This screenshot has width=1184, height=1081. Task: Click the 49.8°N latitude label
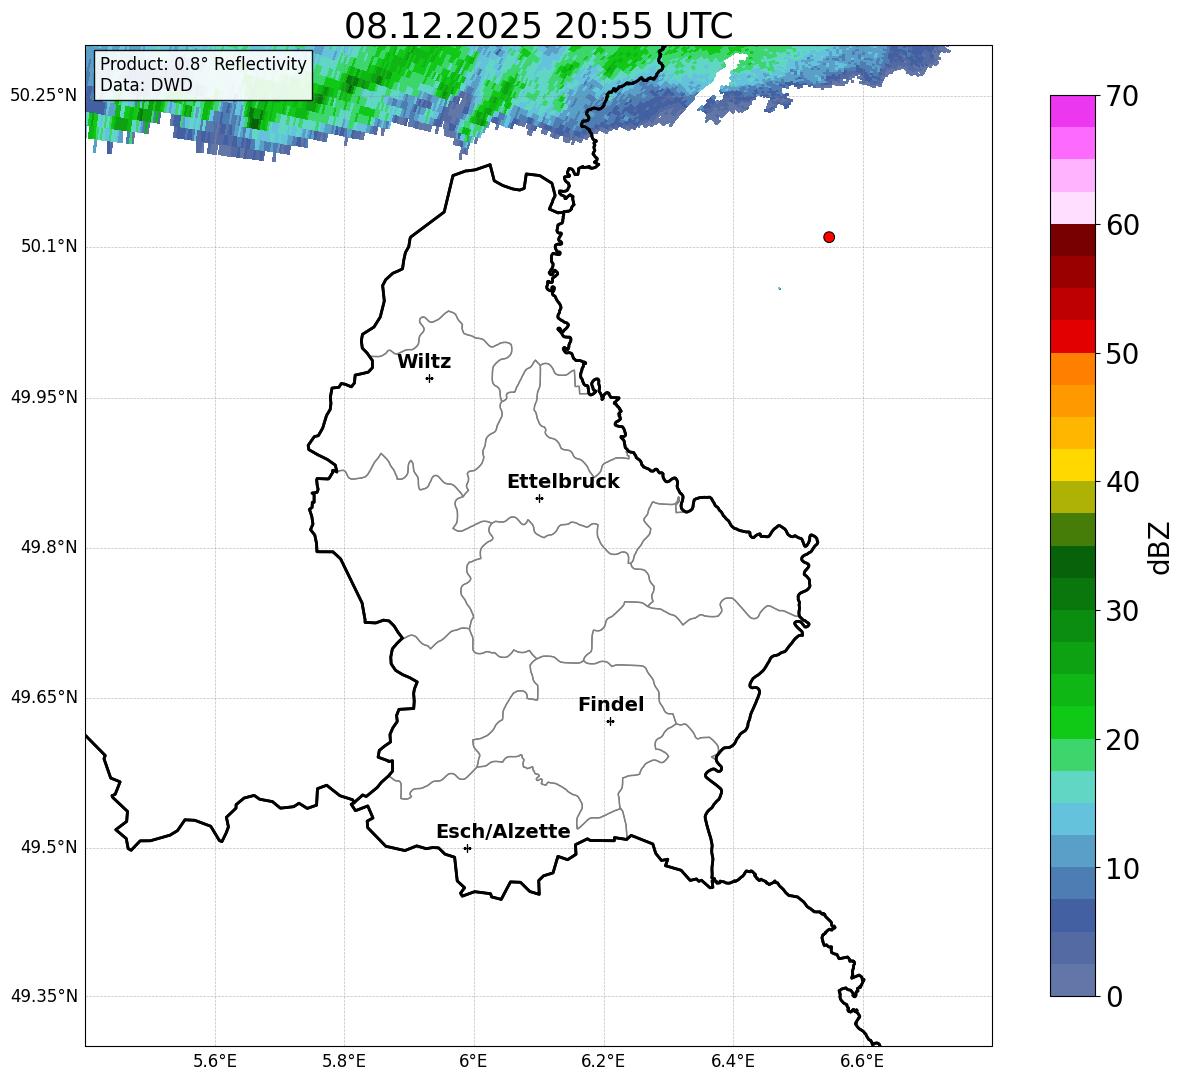(x=49, y=547)
